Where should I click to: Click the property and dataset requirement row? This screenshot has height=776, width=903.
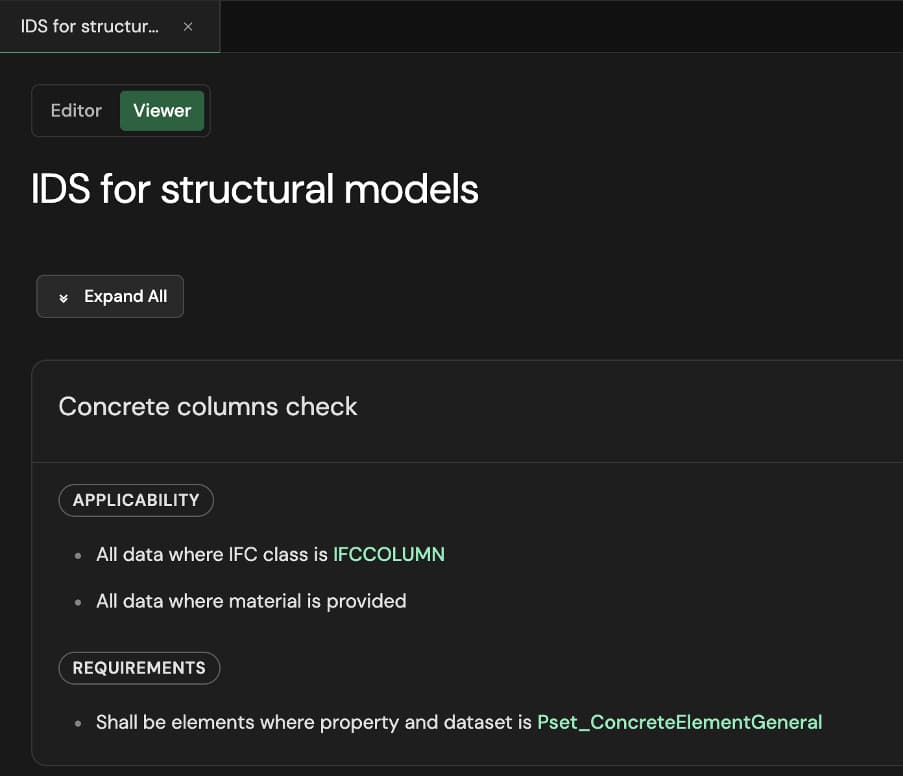(458, 722)
